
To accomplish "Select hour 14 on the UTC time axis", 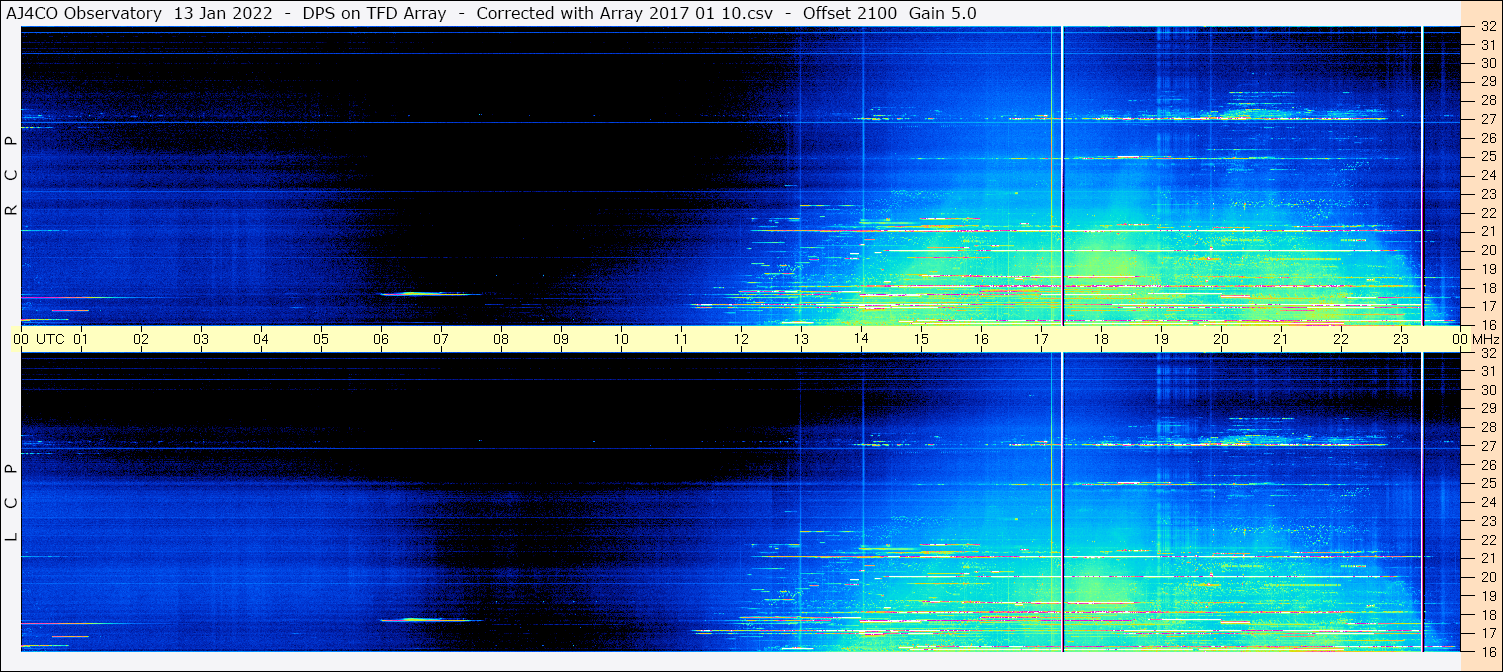I will [x=861, y=339].
